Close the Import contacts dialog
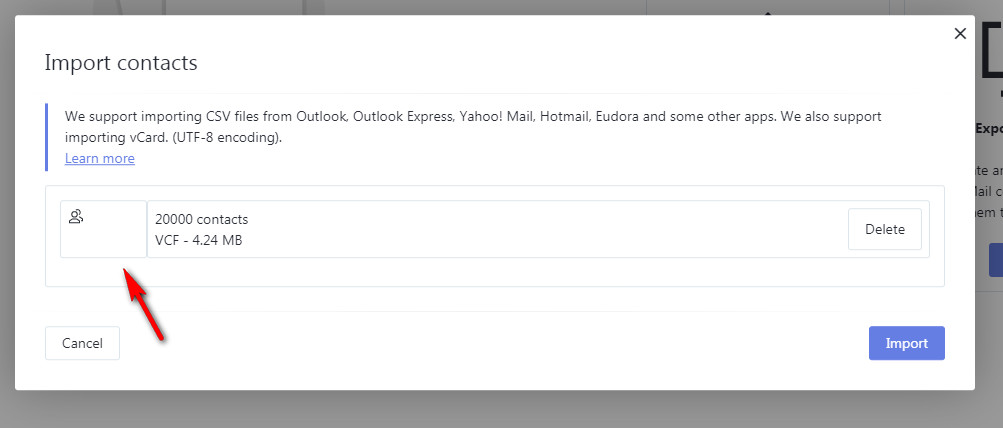This screenshot has height=428, width=1003. [x=960, y=34]
